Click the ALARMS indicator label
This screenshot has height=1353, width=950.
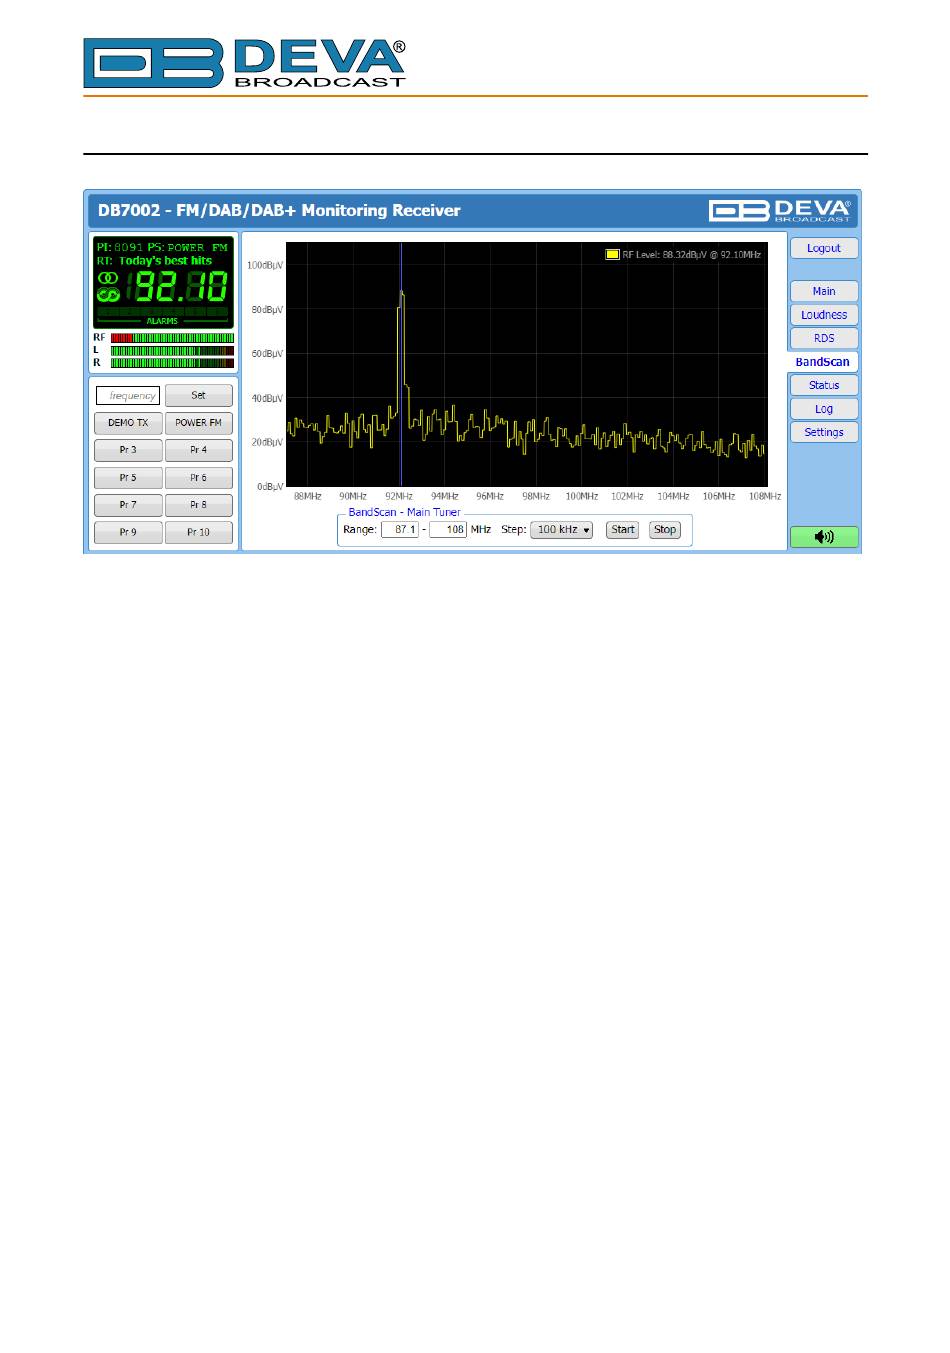[x=162, y=321]
